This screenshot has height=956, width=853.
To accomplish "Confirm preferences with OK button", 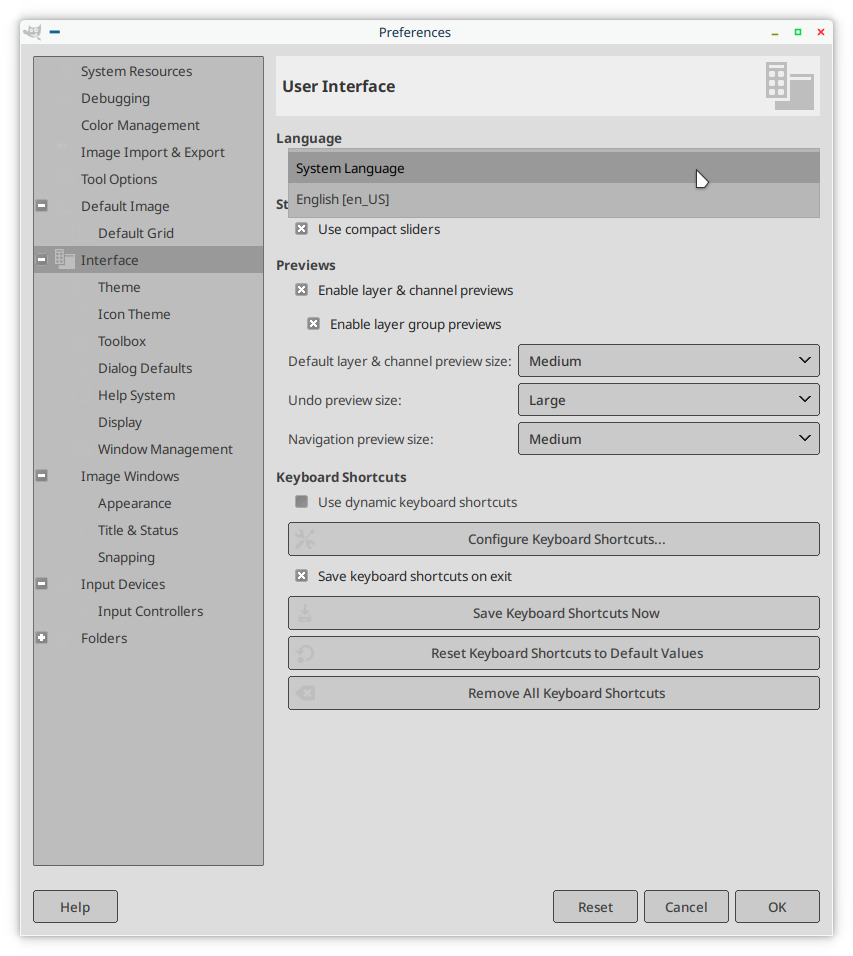I will click(x=777, y=907).
